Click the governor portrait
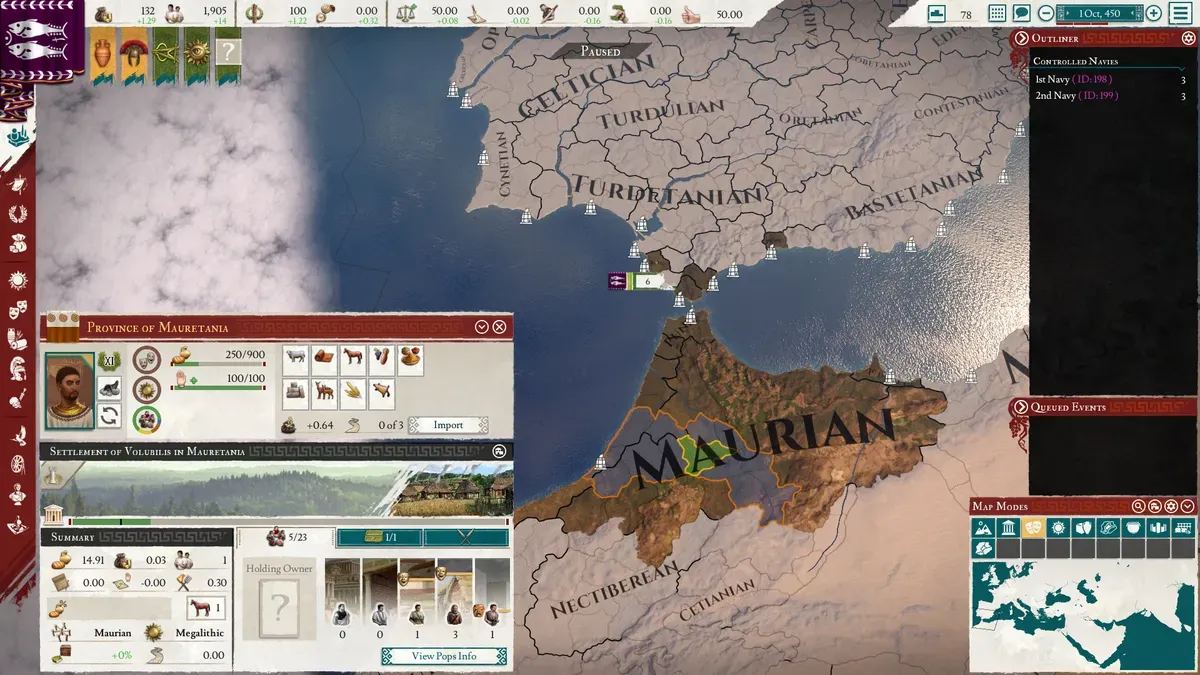 70,391
